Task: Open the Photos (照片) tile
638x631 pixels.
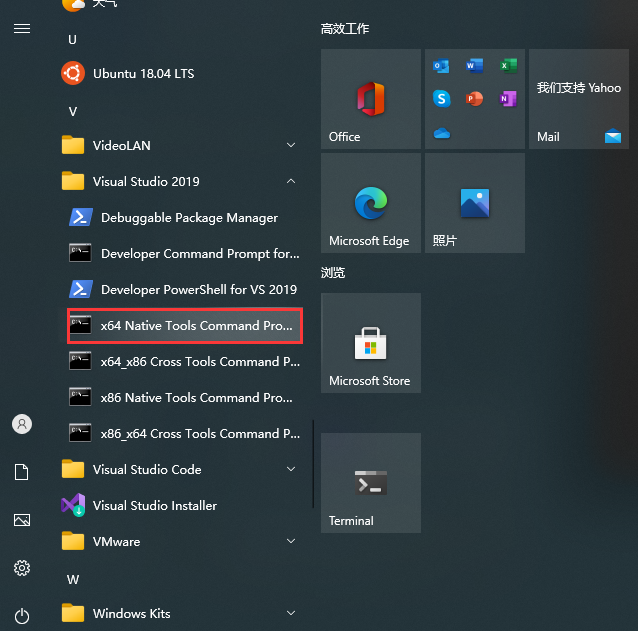Action: [475, 203]
